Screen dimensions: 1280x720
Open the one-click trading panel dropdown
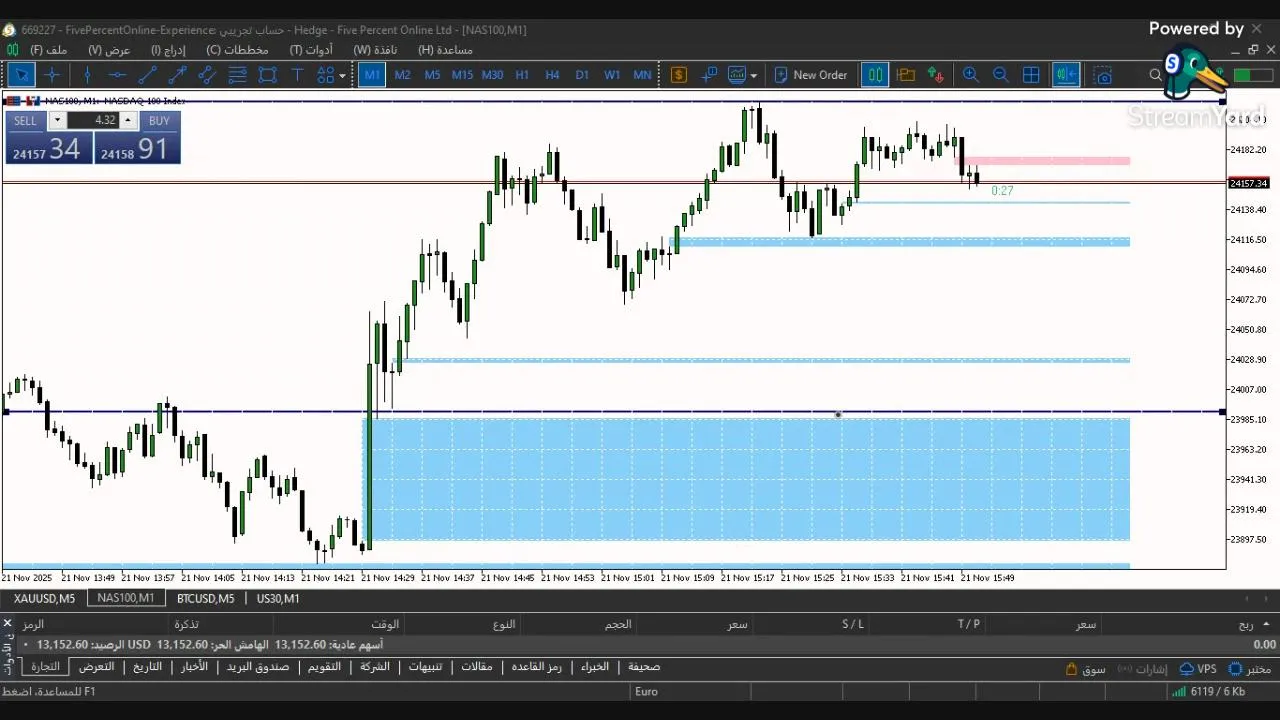57,120
